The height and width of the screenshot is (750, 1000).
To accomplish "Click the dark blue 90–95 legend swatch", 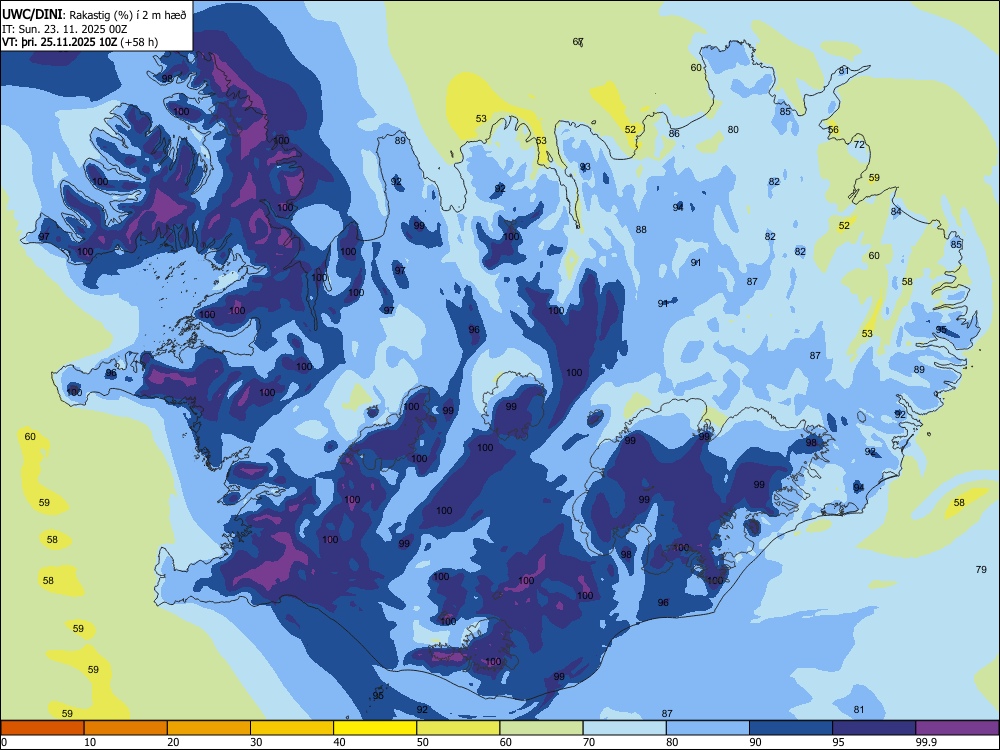I will pyautogui.click(x=791, y=728).
